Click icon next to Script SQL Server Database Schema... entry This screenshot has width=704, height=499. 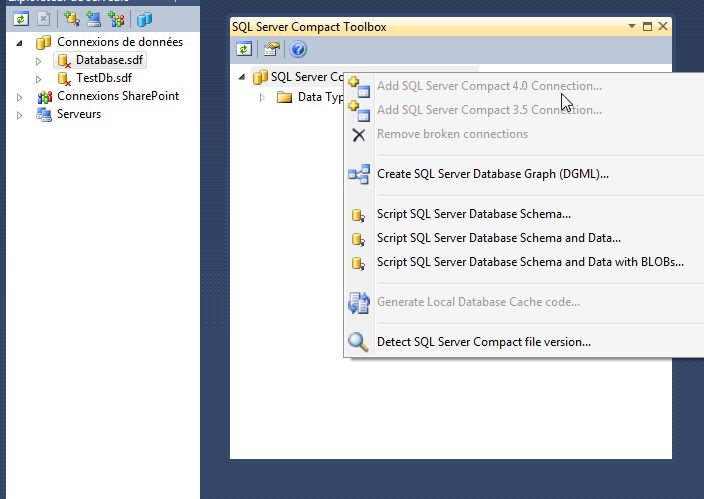(358, 215)
